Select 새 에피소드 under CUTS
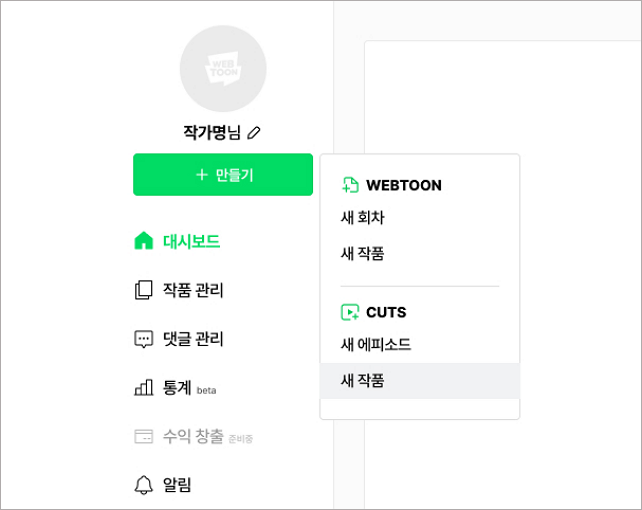 (x=376, y=345)
